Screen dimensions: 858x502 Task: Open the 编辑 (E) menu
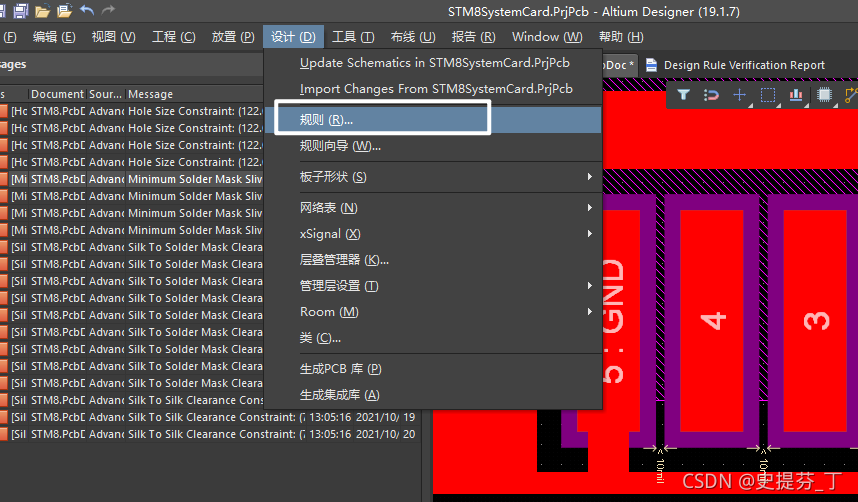click(54, 37)
